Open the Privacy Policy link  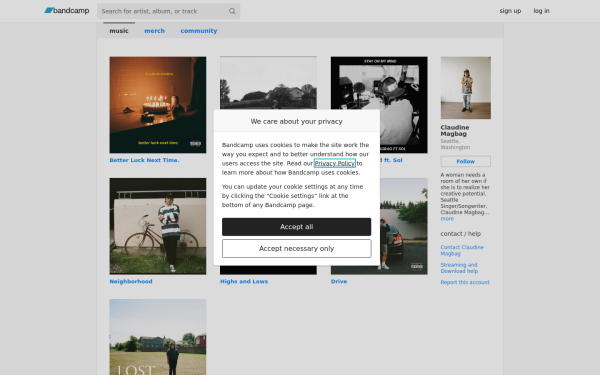(335, 163)
